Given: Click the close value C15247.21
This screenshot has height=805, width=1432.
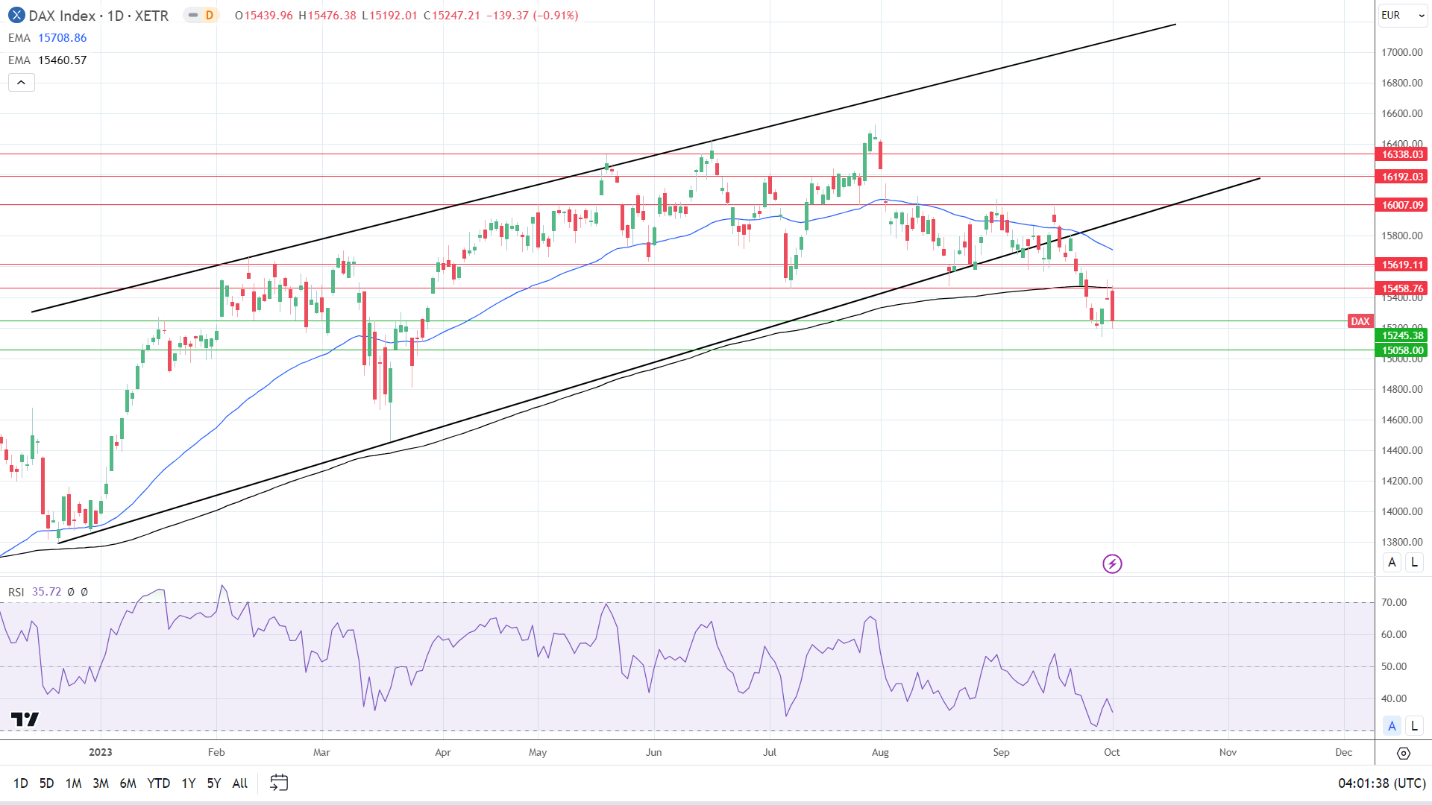Looking at the screenshot, I should [x=453, y=16].
